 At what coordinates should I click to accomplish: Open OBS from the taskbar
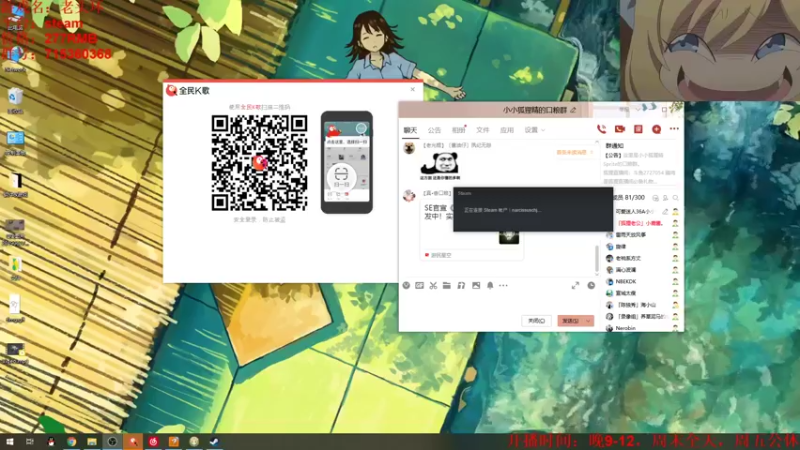pos(112,441)
